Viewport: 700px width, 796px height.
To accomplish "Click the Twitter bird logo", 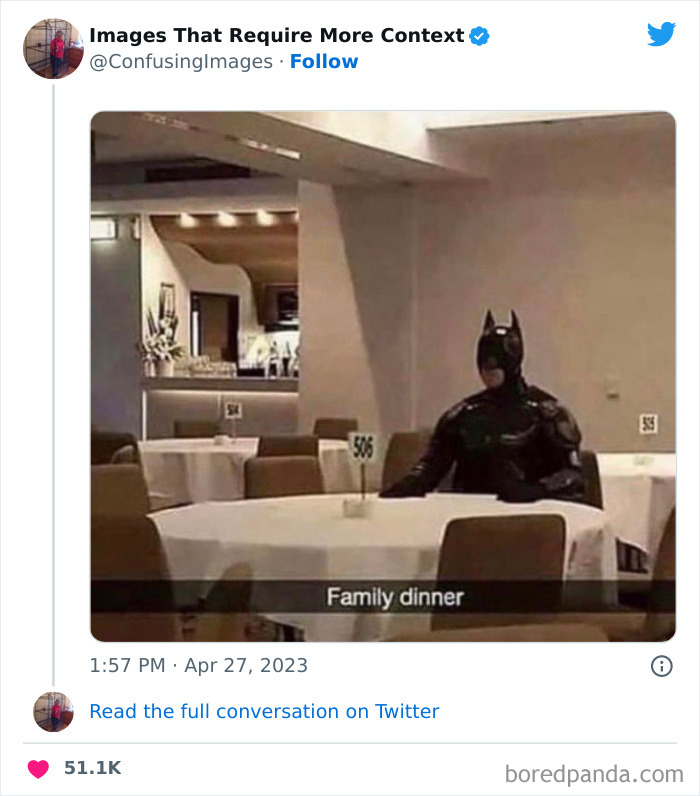I will (x=661, y=34).
